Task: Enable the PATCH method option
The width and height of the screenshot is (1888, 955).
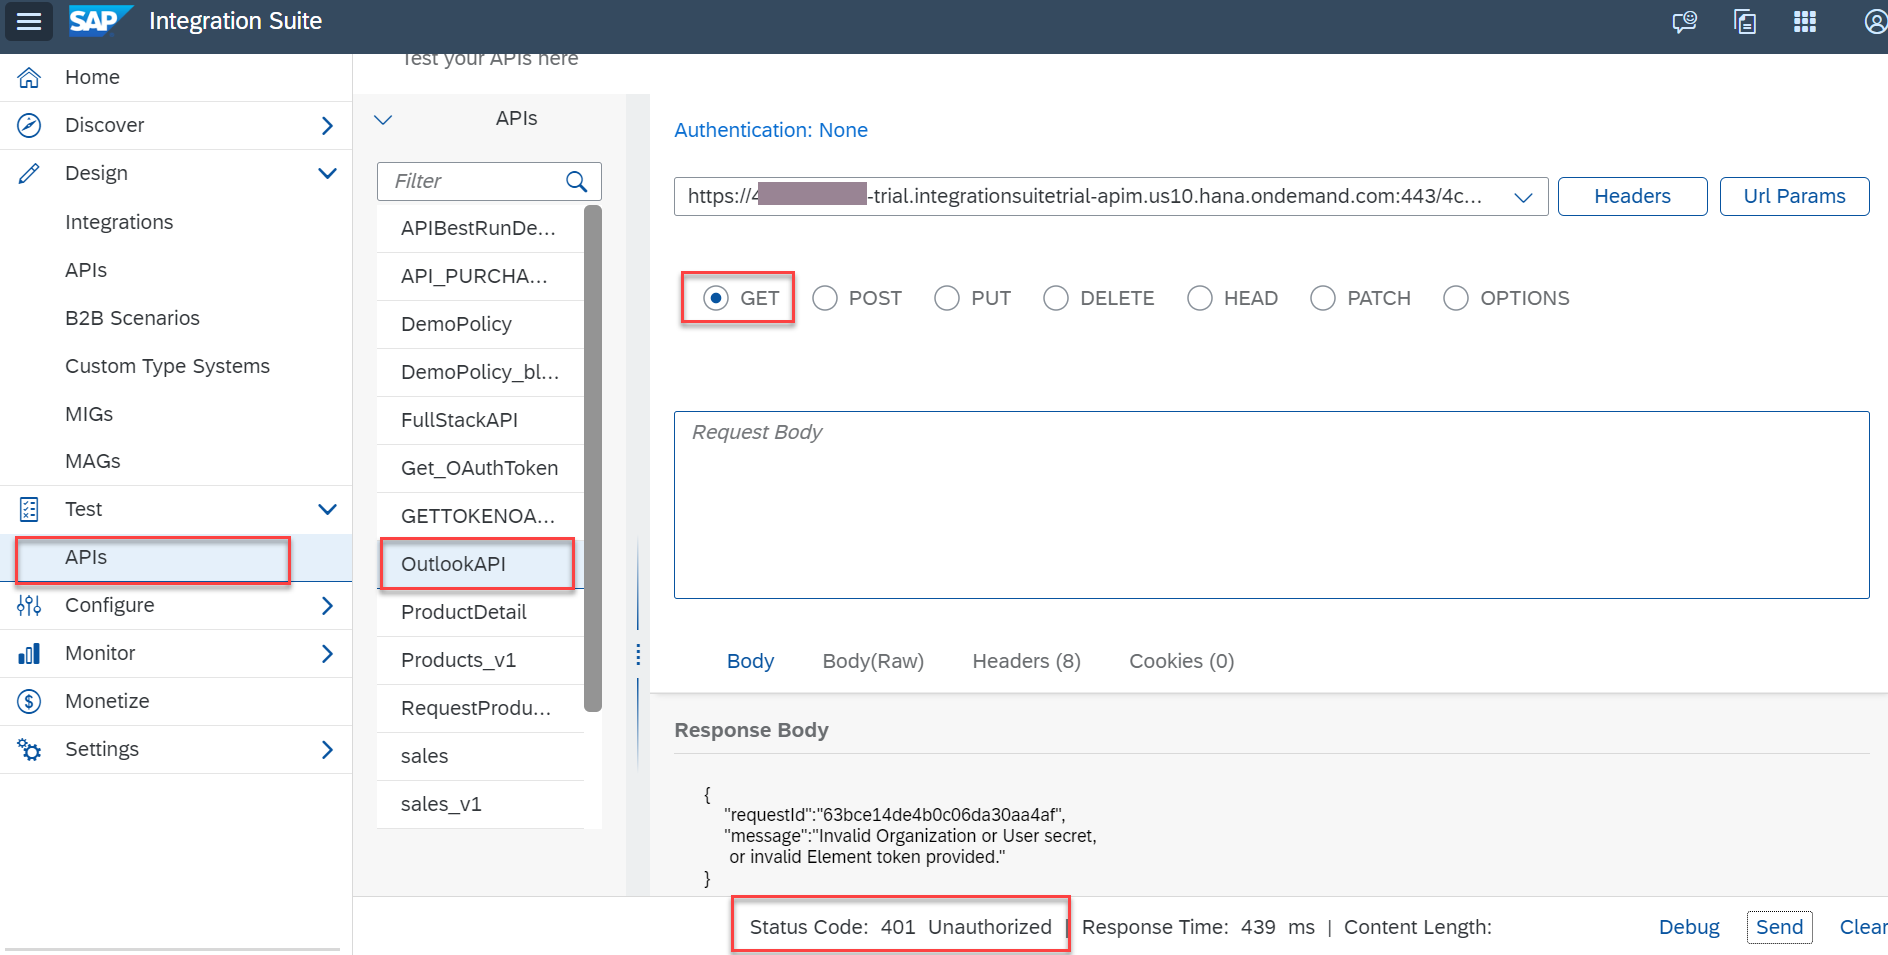Action: point(1323,298)
